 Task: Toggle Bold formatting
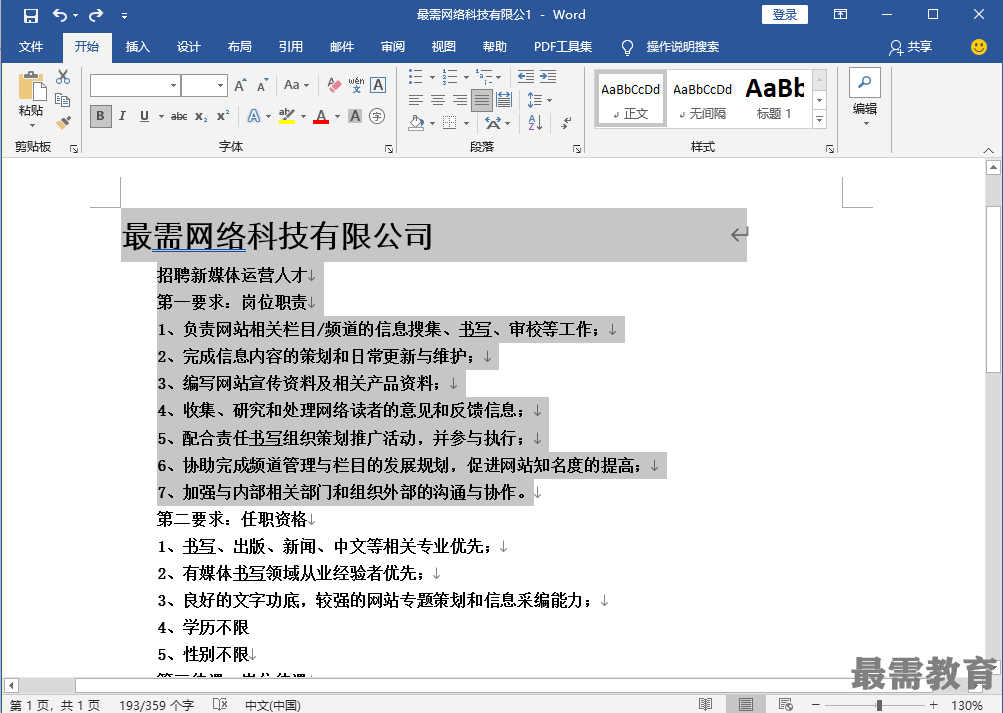click(x=100, y=116)
